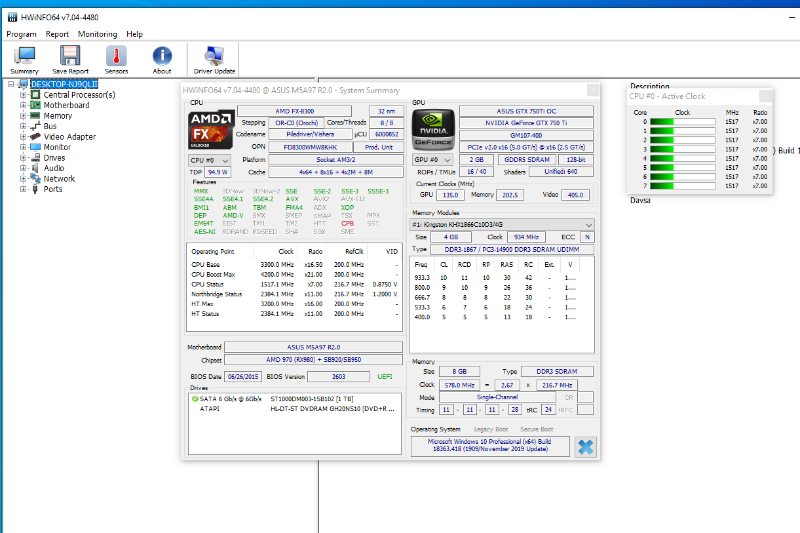
Task: Click the AMD FX-8300 CPU name field
Action: [x=294, y=111]
